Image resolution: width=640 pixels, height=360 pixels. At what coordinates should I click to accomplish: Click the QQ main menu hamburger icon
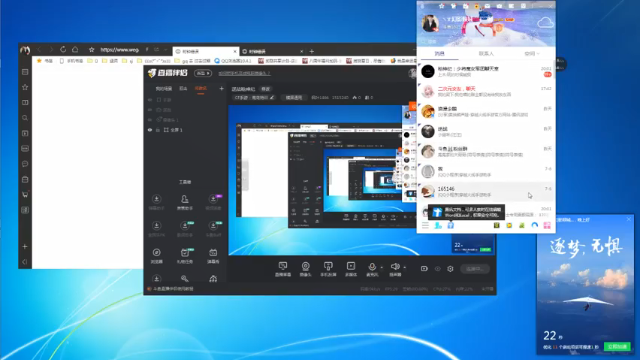coord(425,225)
